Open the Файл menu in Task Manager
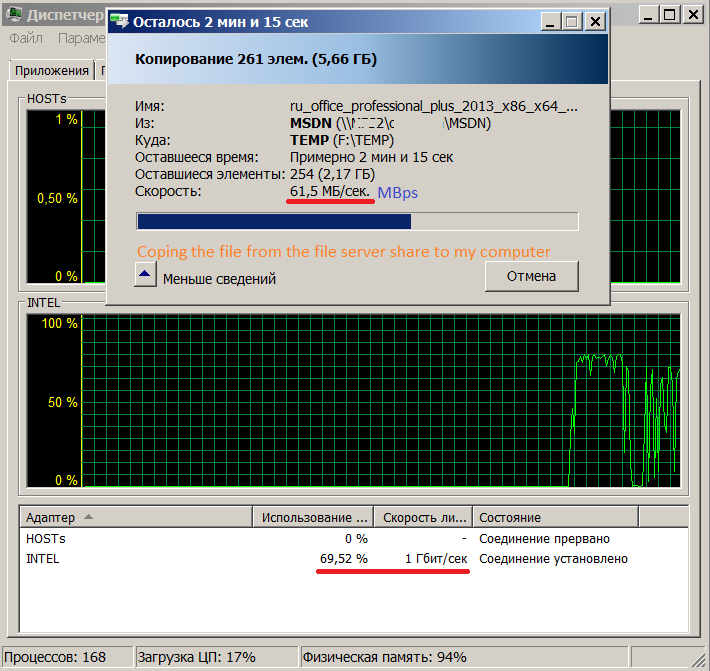The height and width of the screenshot is (671, 710). pyautogui.click(x=26, y=38)
